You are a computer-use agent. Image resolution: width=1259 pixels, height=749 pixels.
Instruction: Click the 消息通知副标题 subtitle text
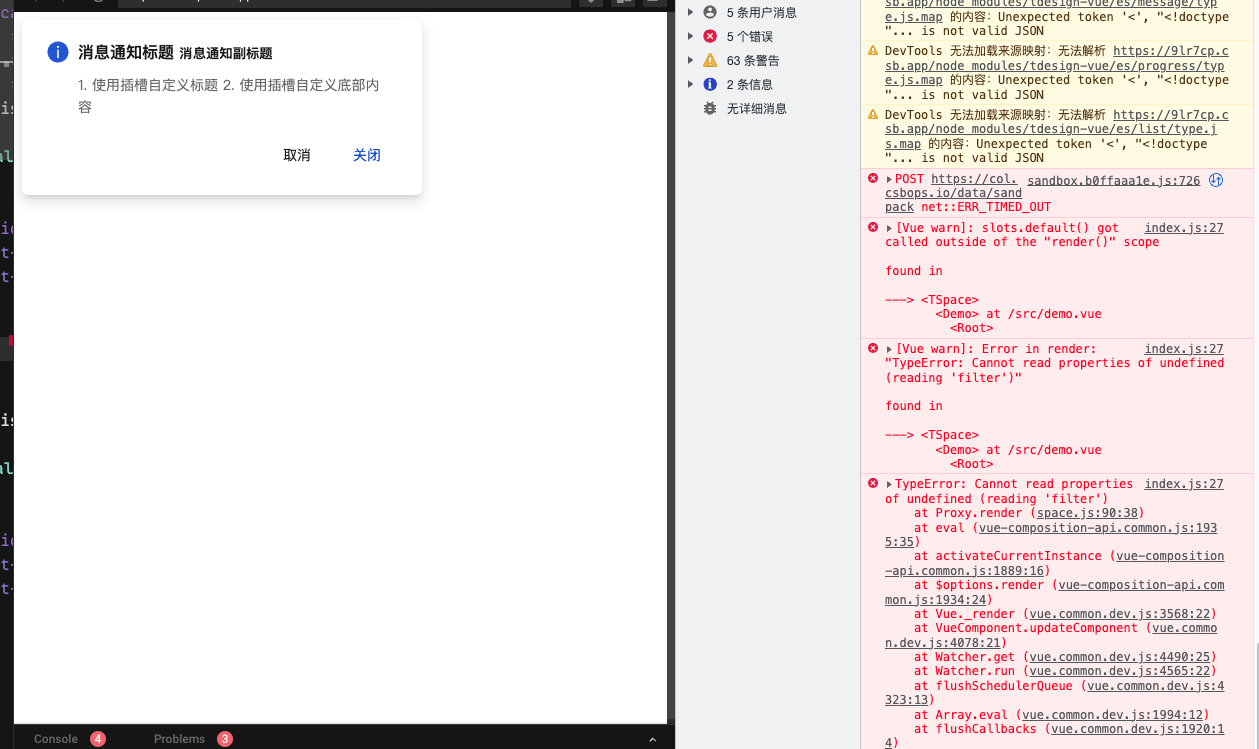pyautogui.click(x=226, y=53)
